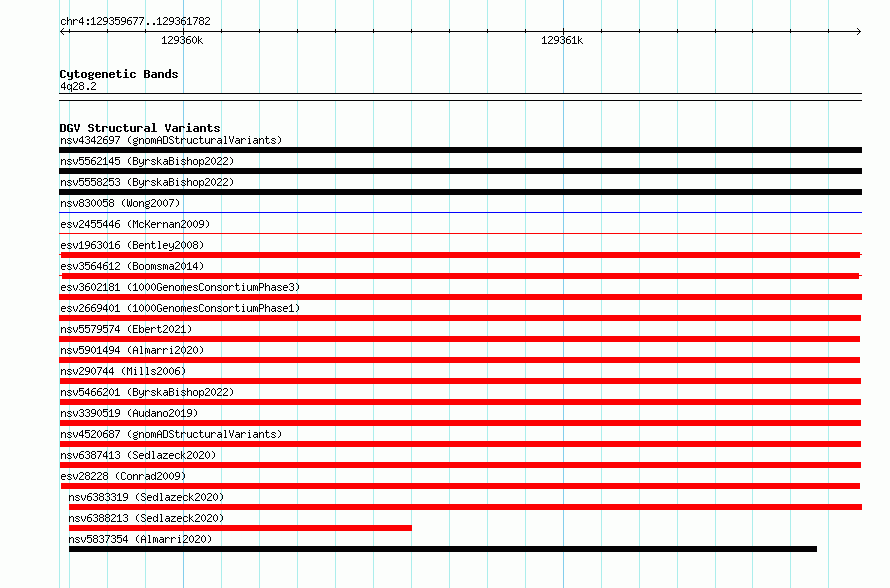The width and height of the screenshot is (890, 588).
Task: Click the red bar for esv2669401
Action: pos(460,318)
